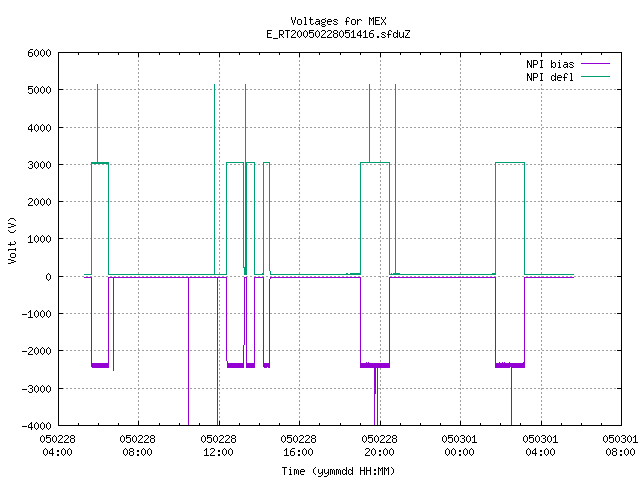
Task: Click the '050301 08:00' x-axis tick label
Action: 620,446
